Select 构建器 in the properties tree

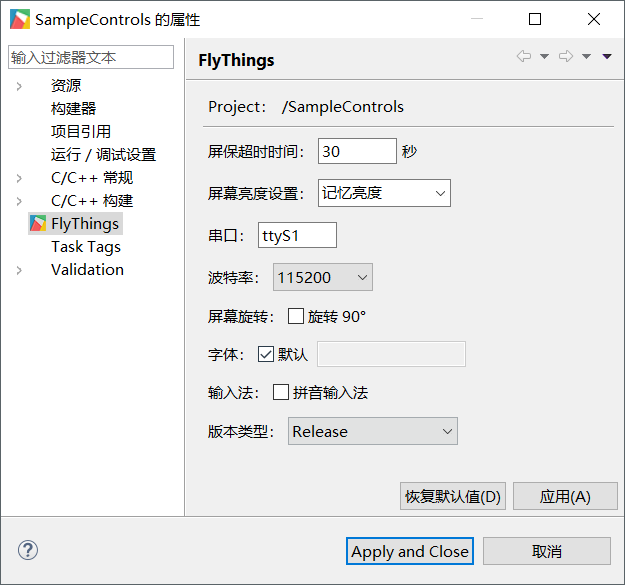[74, 108]
